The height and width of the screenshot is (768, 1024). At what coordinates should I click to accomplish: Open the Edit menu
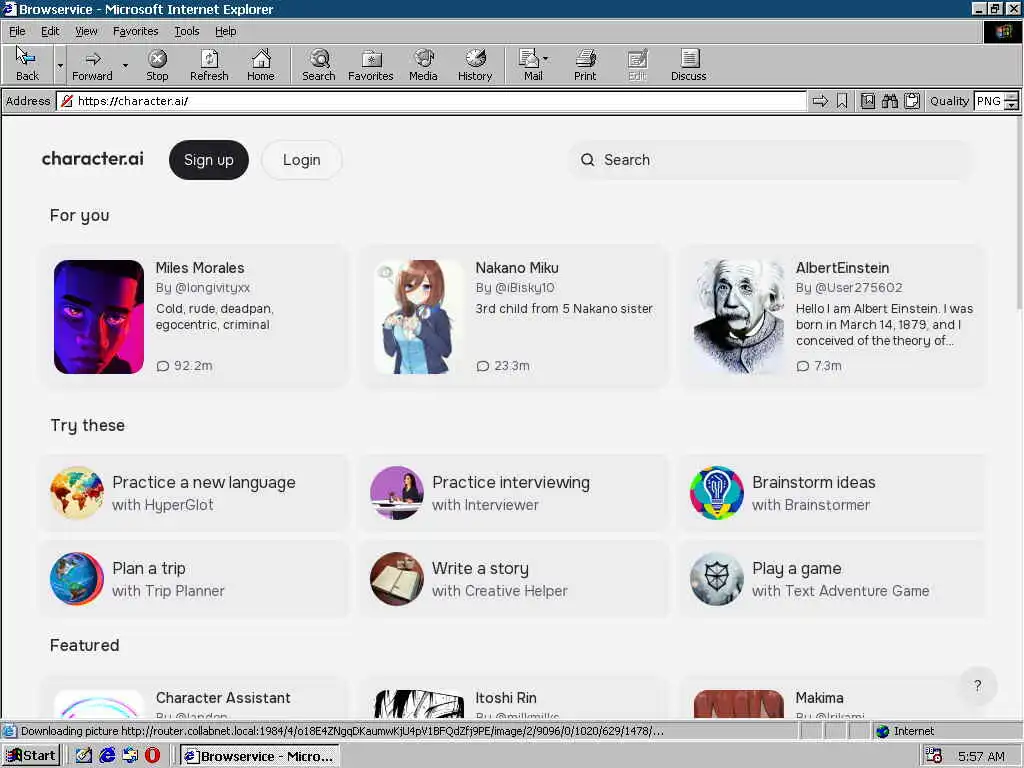pos(50,31)
